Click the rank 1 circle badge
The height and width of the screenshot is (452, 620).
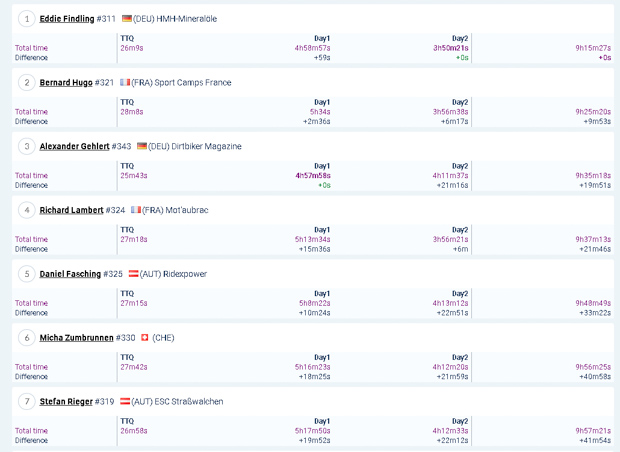point(27,19)
